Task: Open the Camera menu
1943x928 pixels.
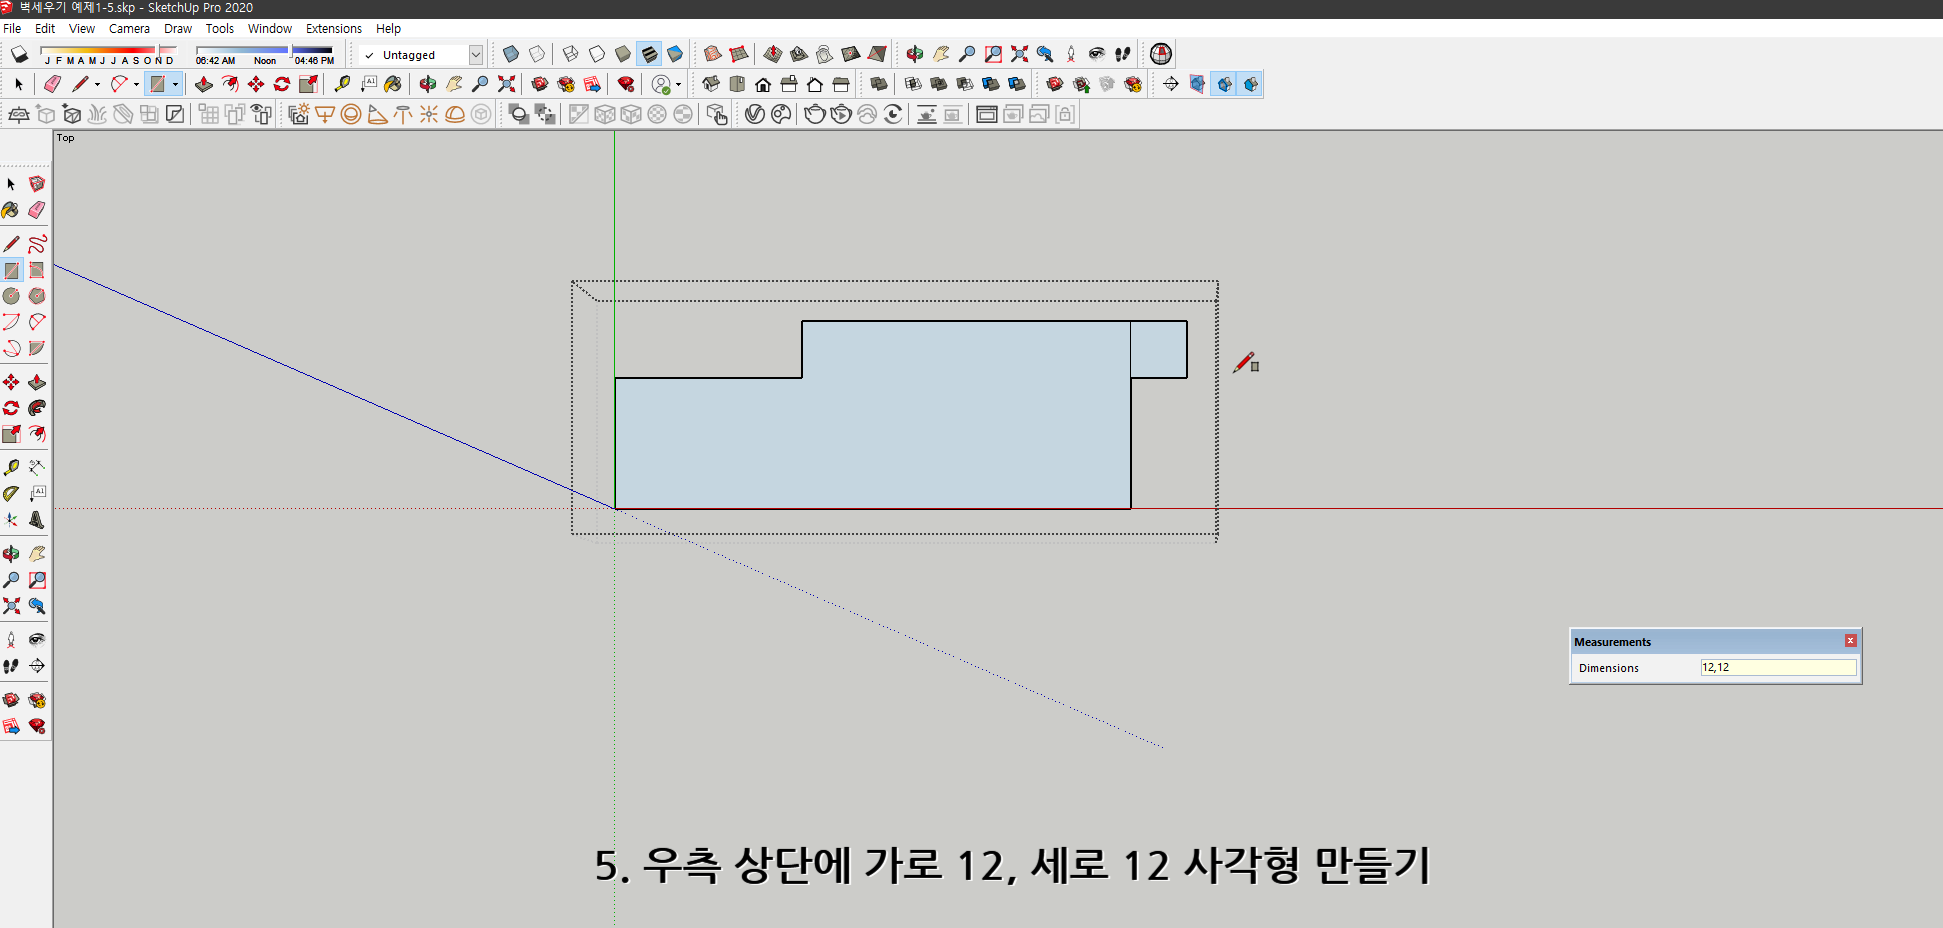Action: tap(130, 28)
